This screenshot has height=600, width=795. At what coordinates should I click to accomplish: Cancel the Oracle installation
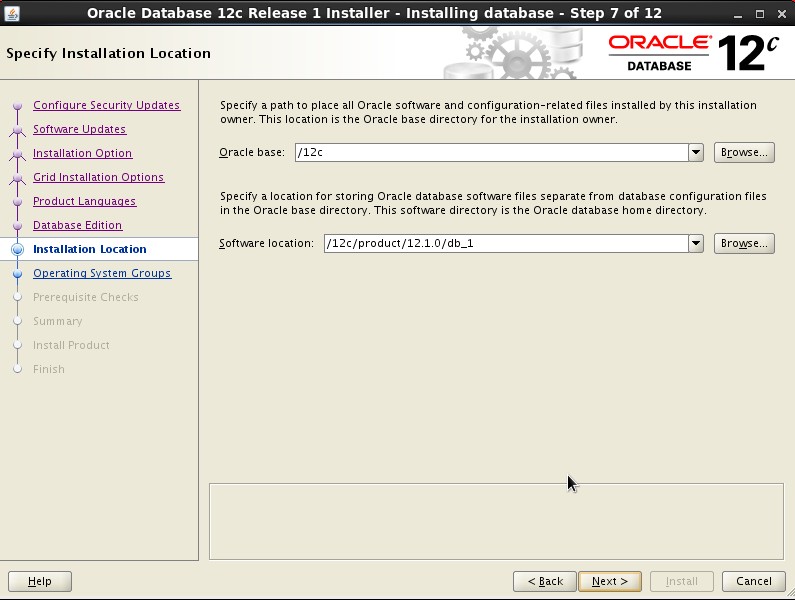click(x=753, y=581)
